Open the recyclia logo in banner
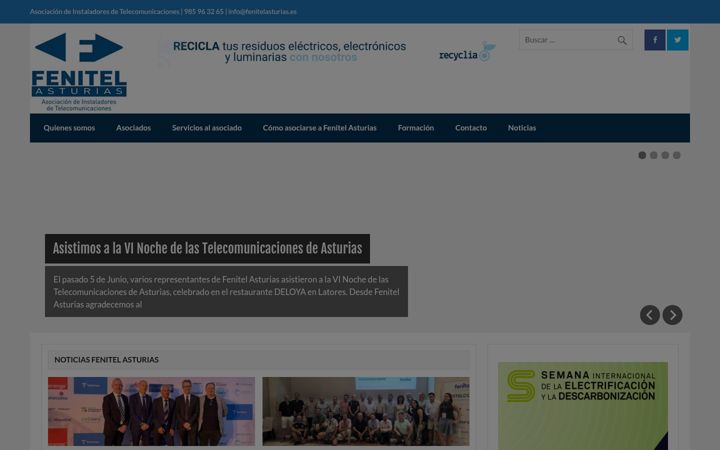This screenshot has height=450, width=720. coord(467,52)
